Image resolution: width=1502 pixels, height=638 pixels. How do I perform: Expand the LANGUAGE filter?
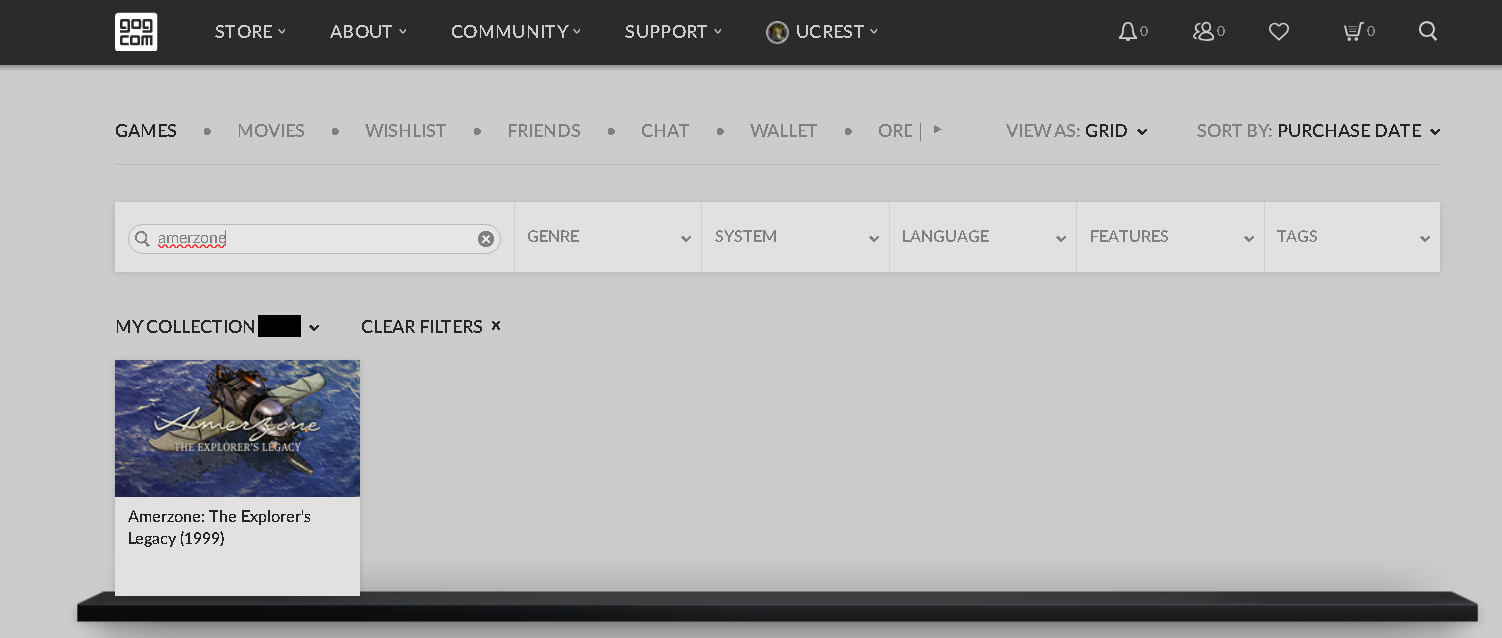(x=982, y=237)
